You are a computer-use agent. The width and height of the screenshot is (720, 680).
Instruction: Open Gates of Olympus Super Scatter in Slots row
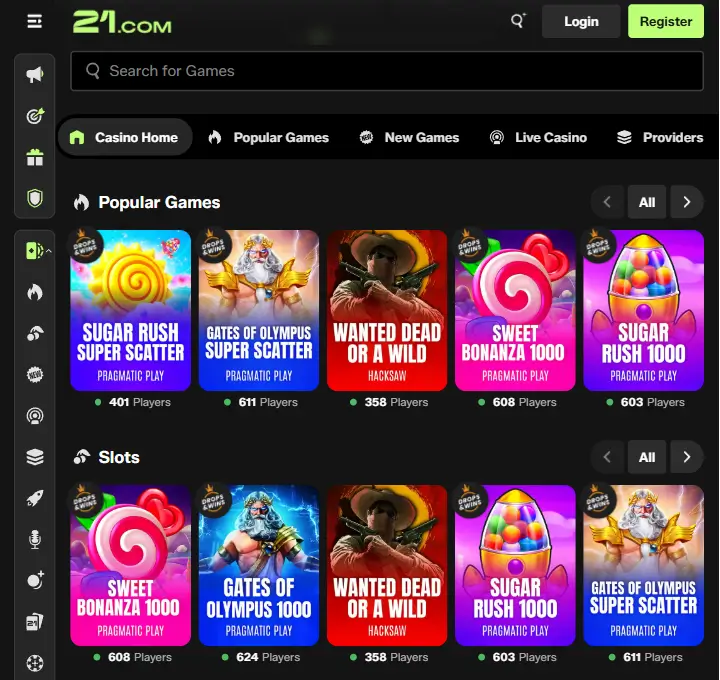[643, 565]
